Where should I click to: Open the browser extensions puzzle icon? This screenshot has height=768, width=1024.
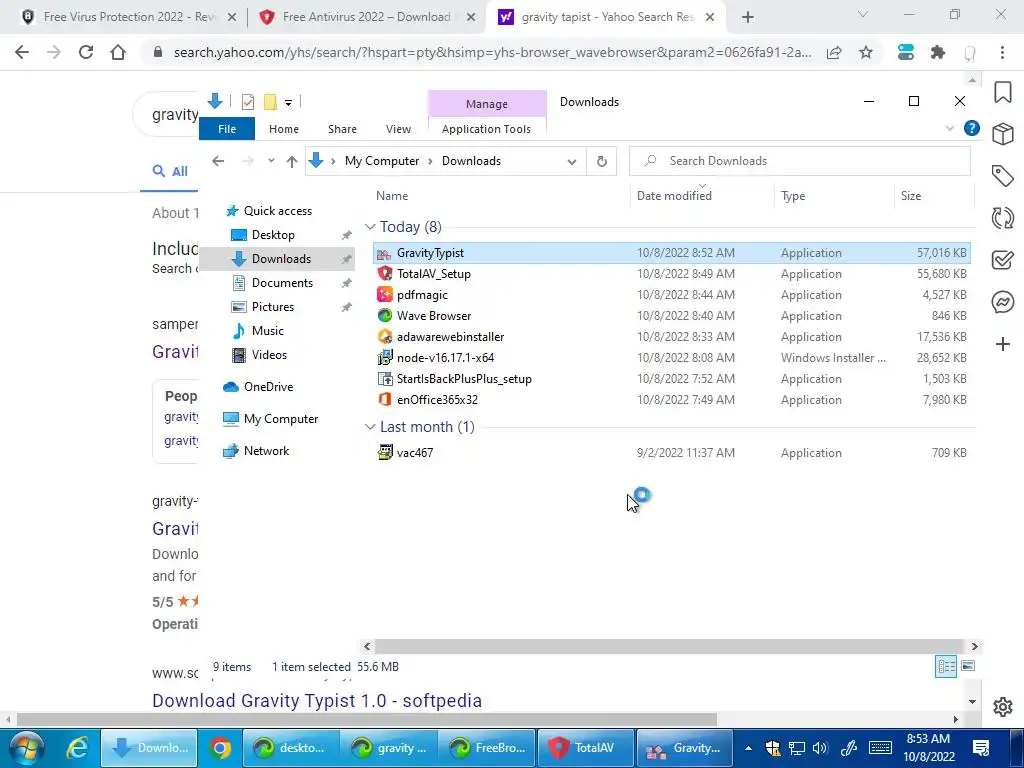pyautogui.click(x=938, y=52)
